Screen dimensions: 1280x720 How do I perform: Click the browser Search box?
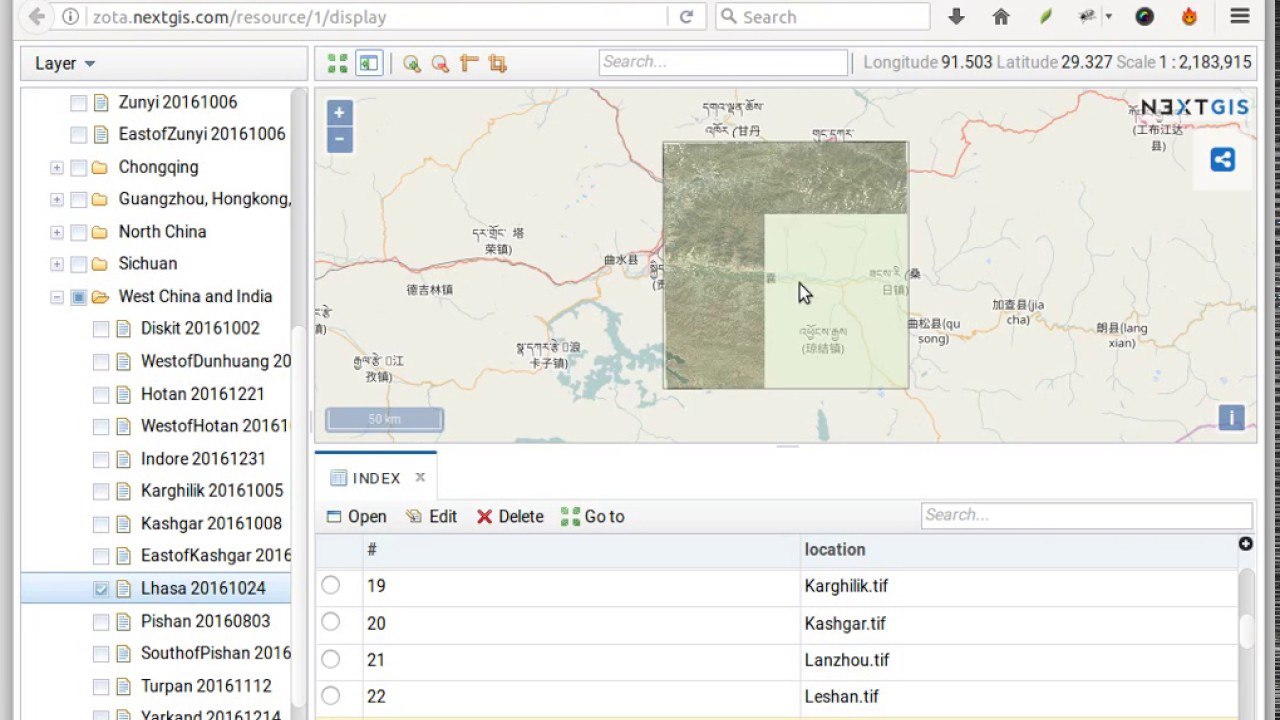822,17
